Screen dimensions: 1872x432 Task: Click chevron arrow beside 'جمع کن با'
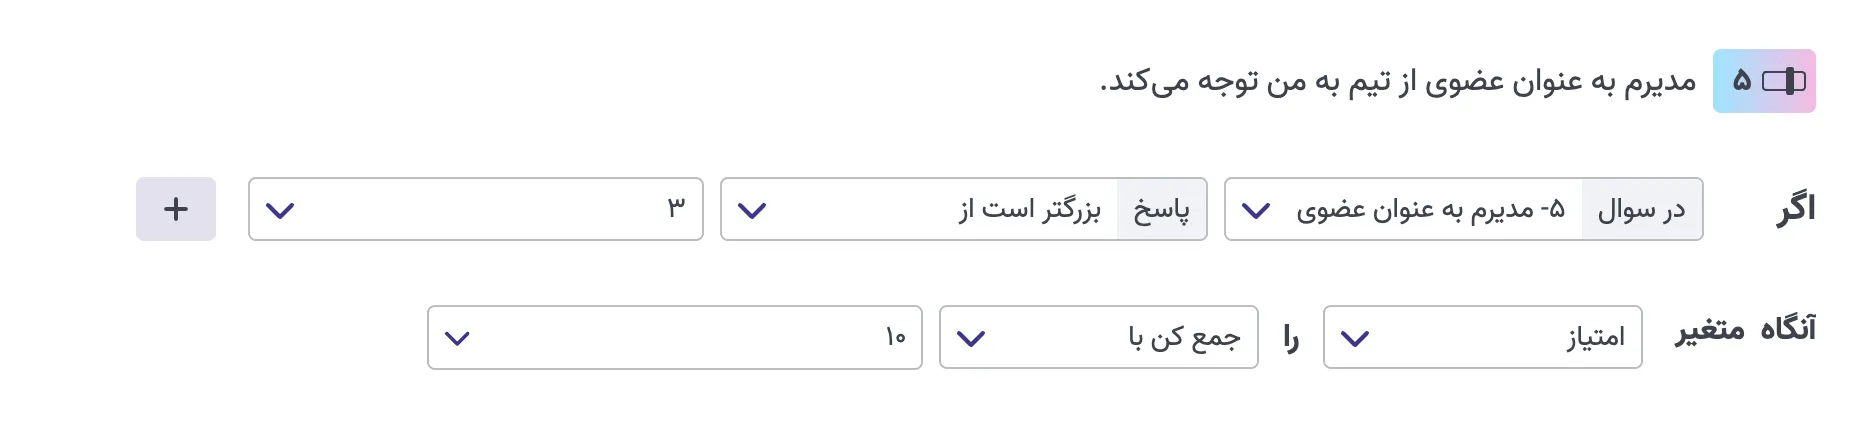point(971,338)
